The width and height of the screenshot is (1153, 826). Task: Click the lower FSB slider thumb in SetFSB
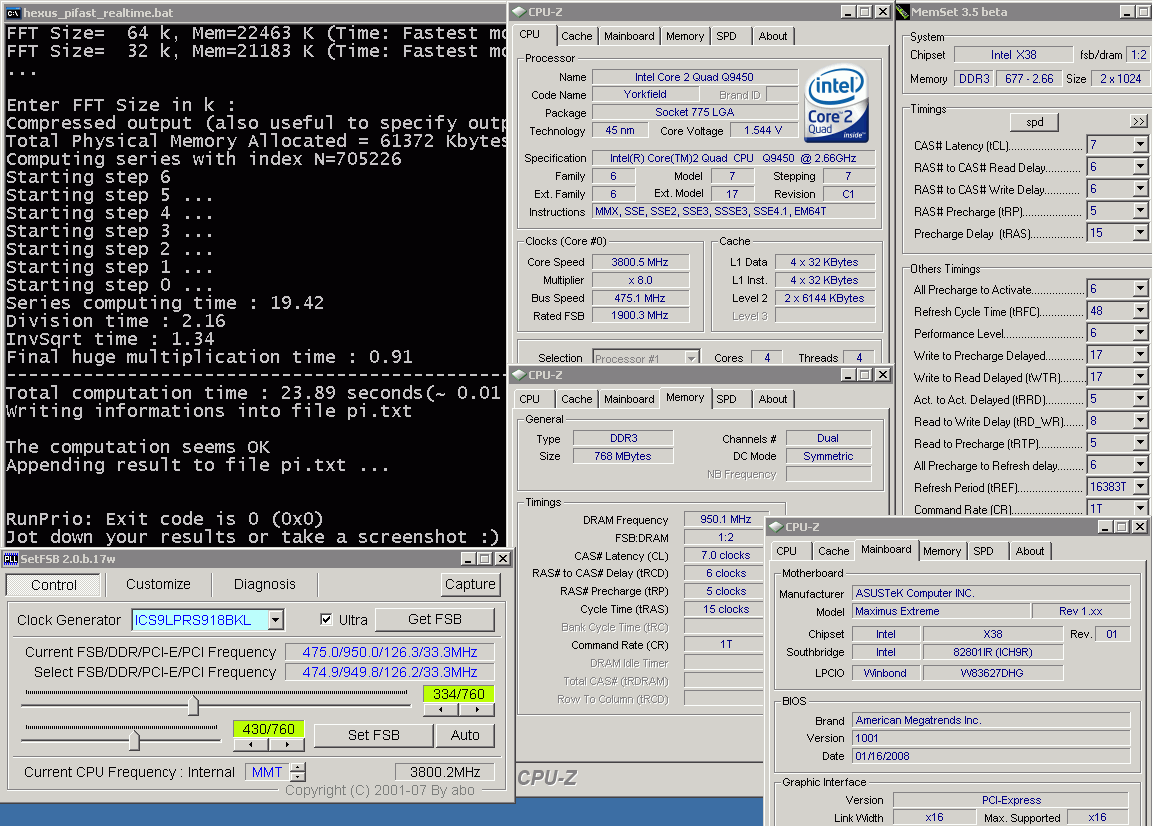point(135,740)
